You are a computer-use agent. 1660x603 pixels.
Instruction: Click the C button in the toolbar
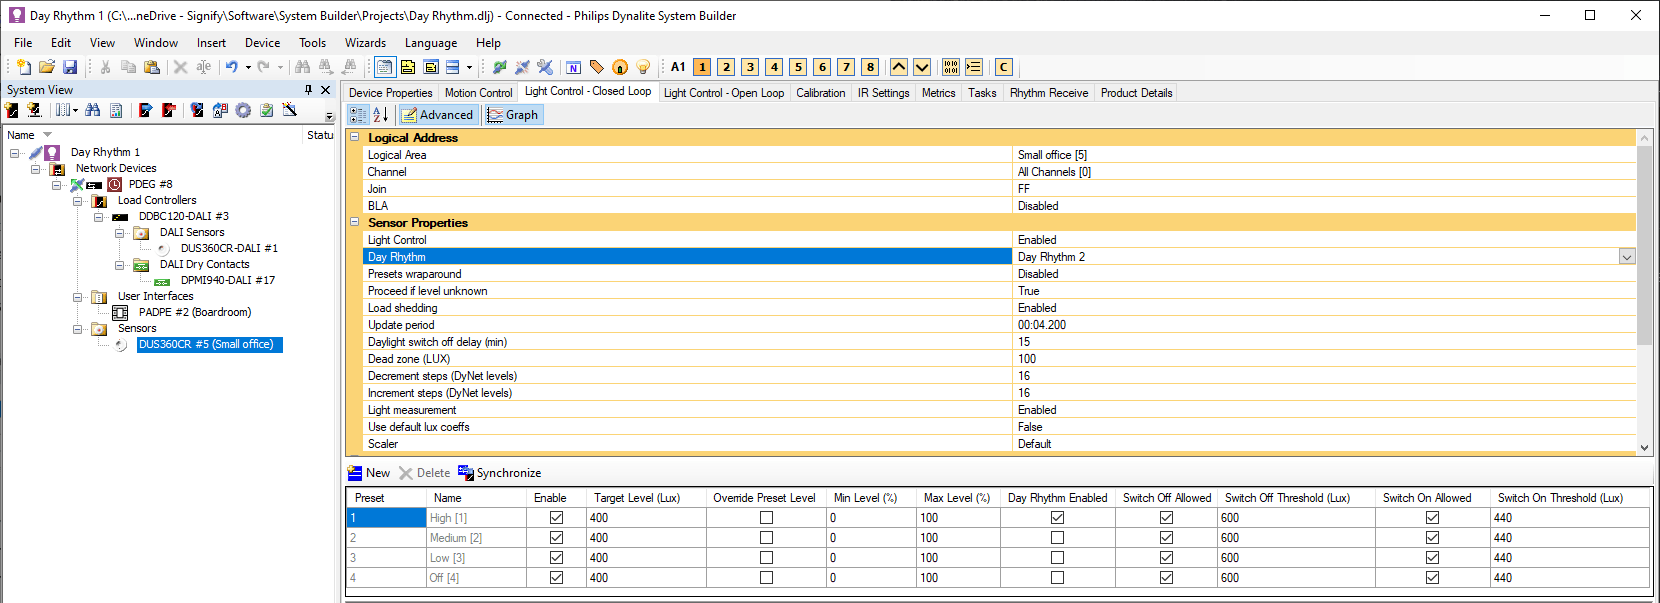point(1003,67)
